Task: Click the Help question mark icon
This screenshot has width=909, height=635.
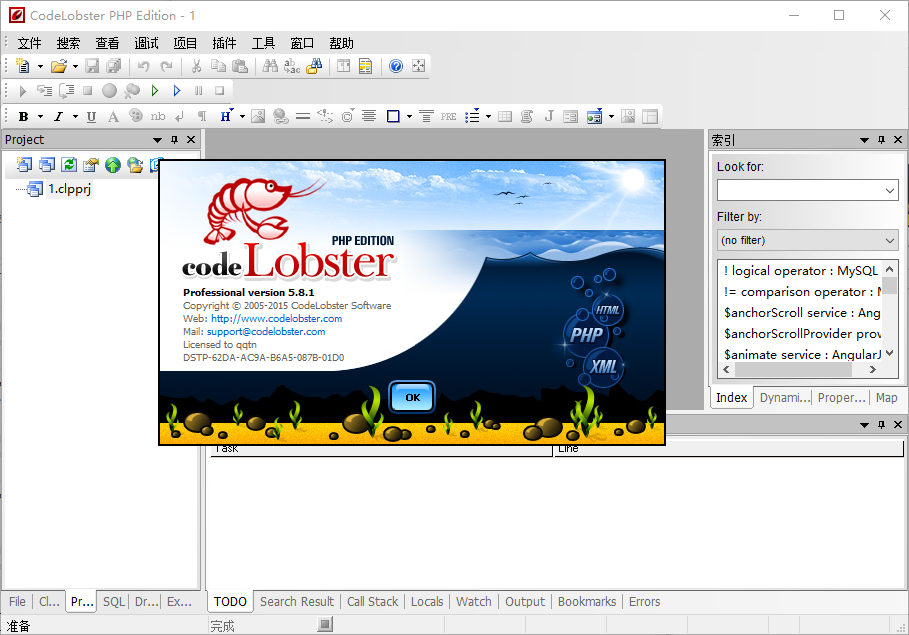Action: pos(396,66)
